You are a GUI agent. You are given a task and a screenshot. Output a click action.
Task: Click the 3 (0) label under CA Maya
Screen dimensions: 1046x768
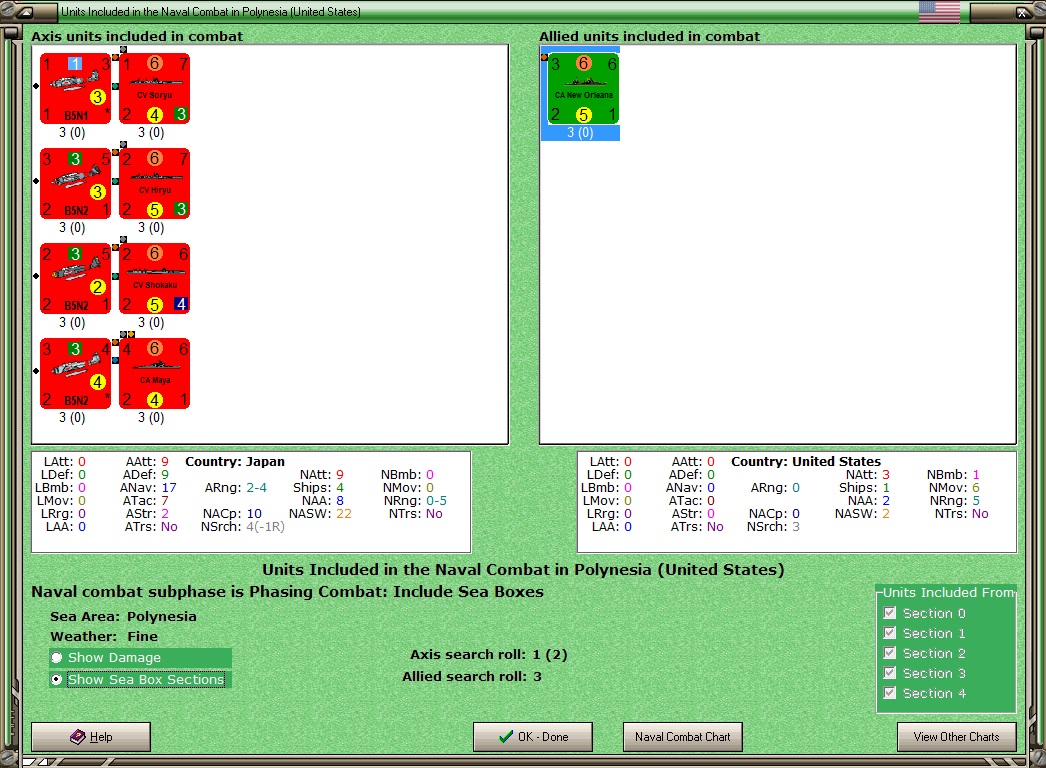[151, 418]
